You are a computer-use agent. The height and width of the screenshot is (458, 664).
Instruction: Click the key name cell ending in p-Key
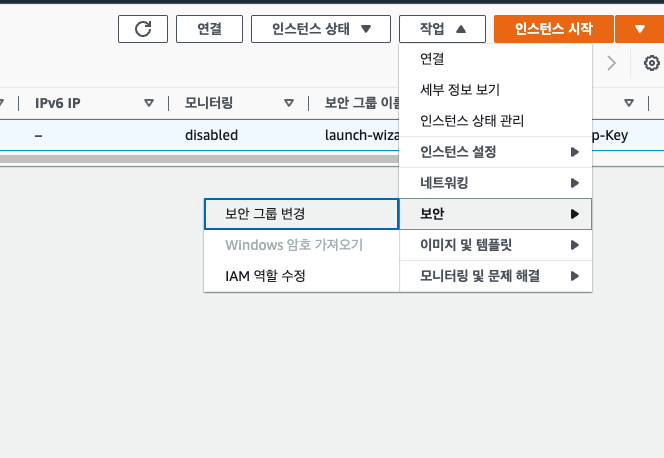pyautogui.click(x=610, y=135)
